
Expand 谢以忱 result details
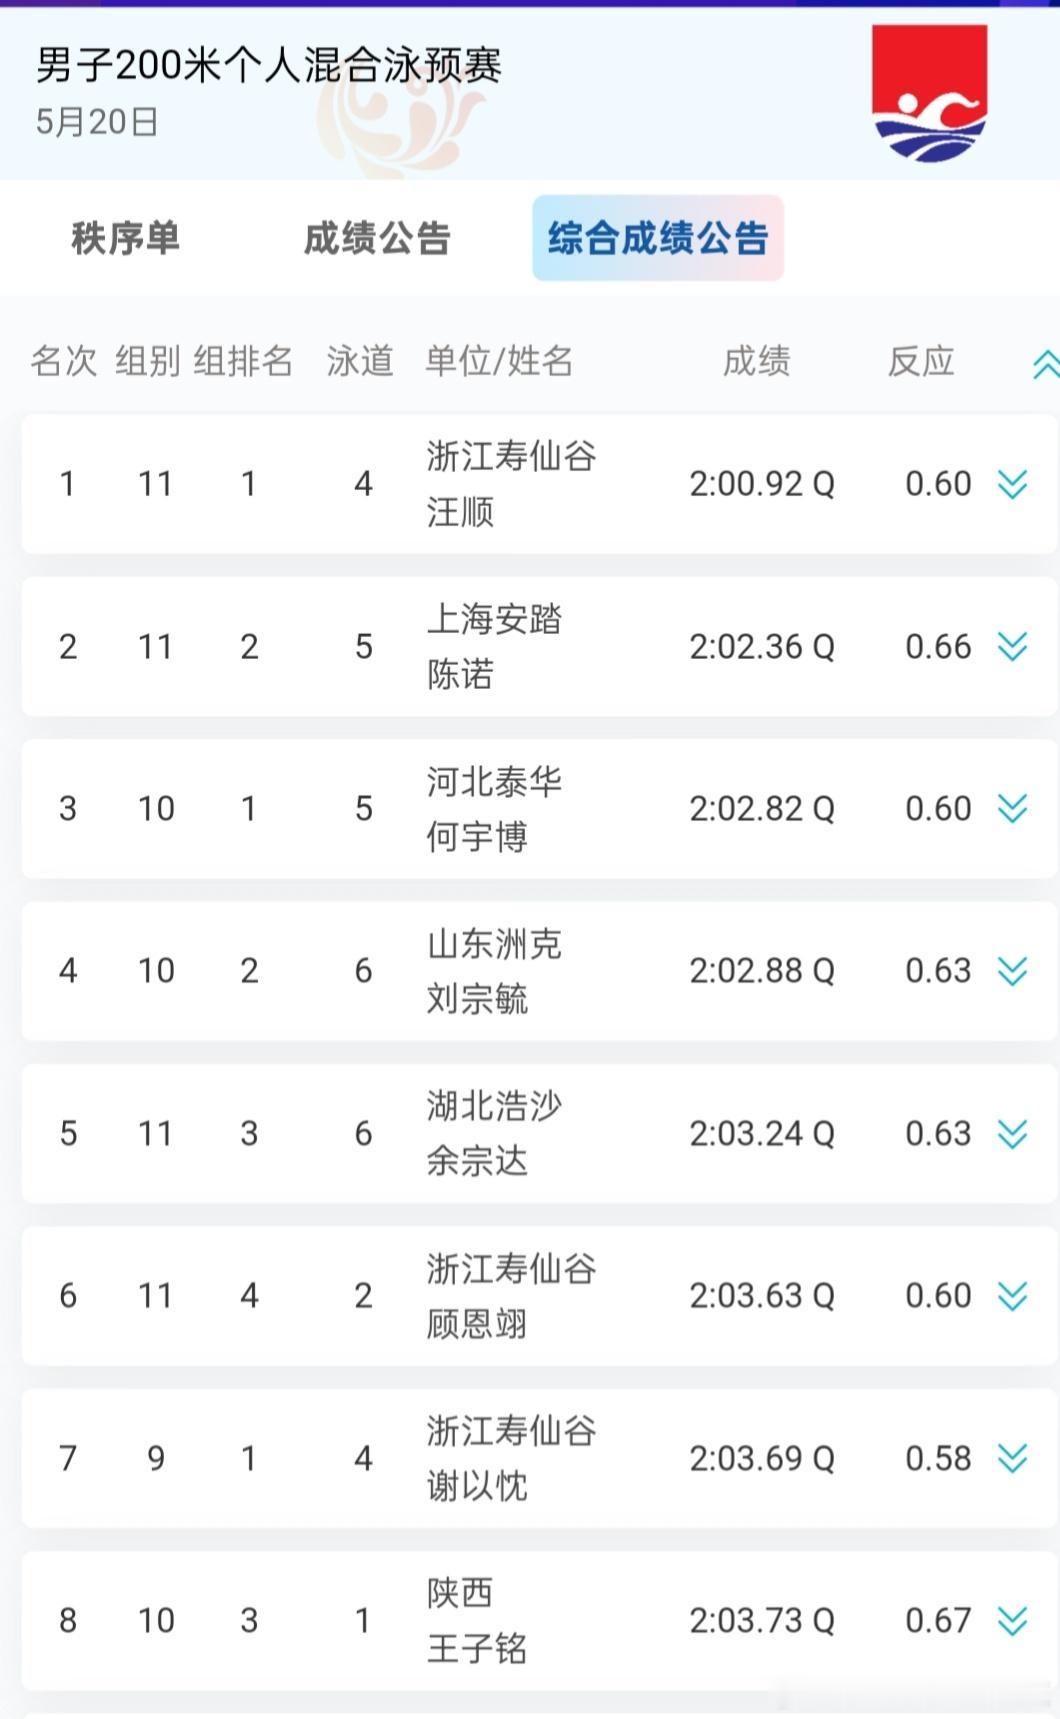(1012, 1458)
